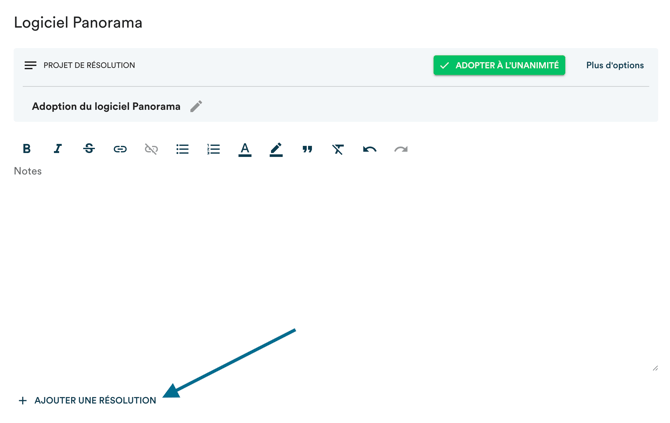Grab the notes field resize handle
The height and width of the screenshot is (423, 670).
coord(655,368)
